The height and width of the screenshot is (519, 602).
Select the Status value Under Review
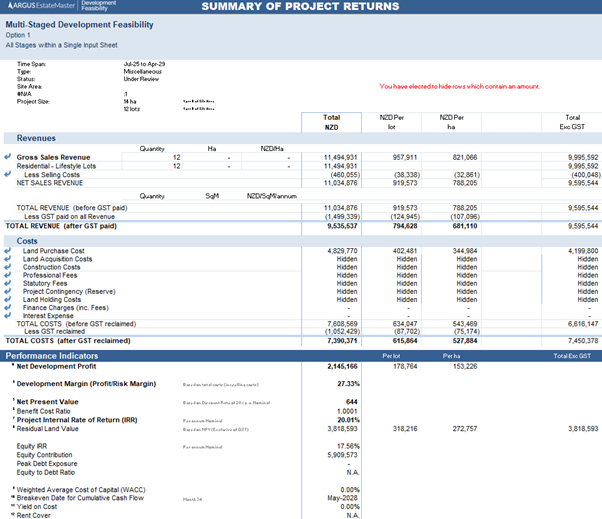click(141, 79)
